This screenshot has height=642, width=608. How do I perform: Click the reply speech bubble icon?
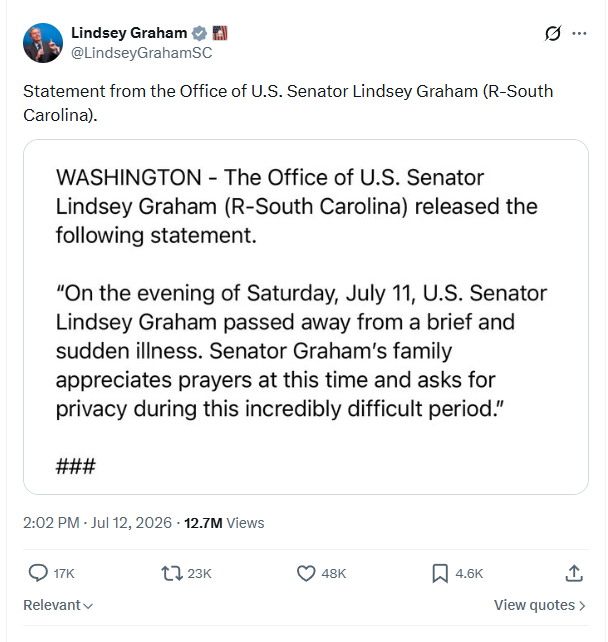(x=38, y=573)
